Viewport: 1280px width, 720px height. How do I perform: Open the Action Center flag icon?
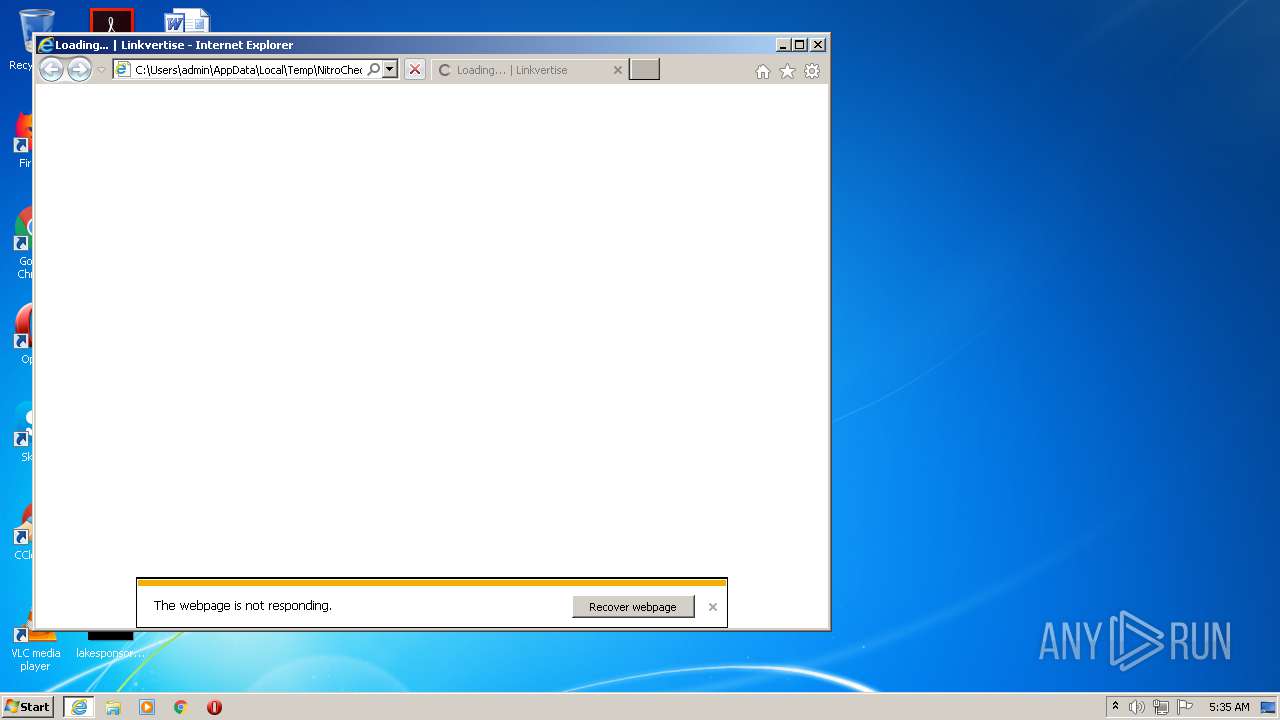(x=1185, y=707)
